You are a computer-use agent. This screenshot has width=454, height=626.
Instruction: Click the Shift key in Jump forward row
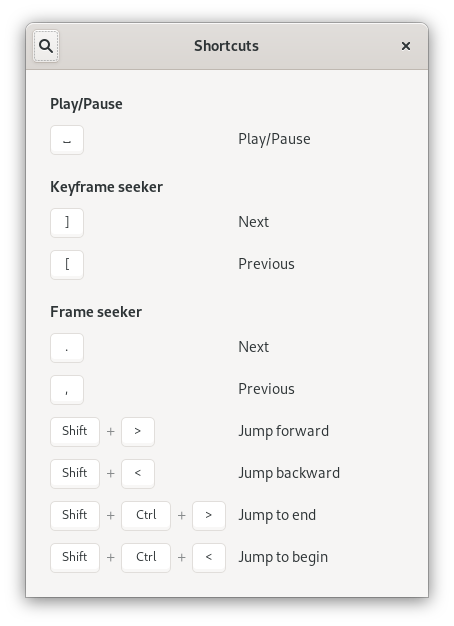coord(75,432)
